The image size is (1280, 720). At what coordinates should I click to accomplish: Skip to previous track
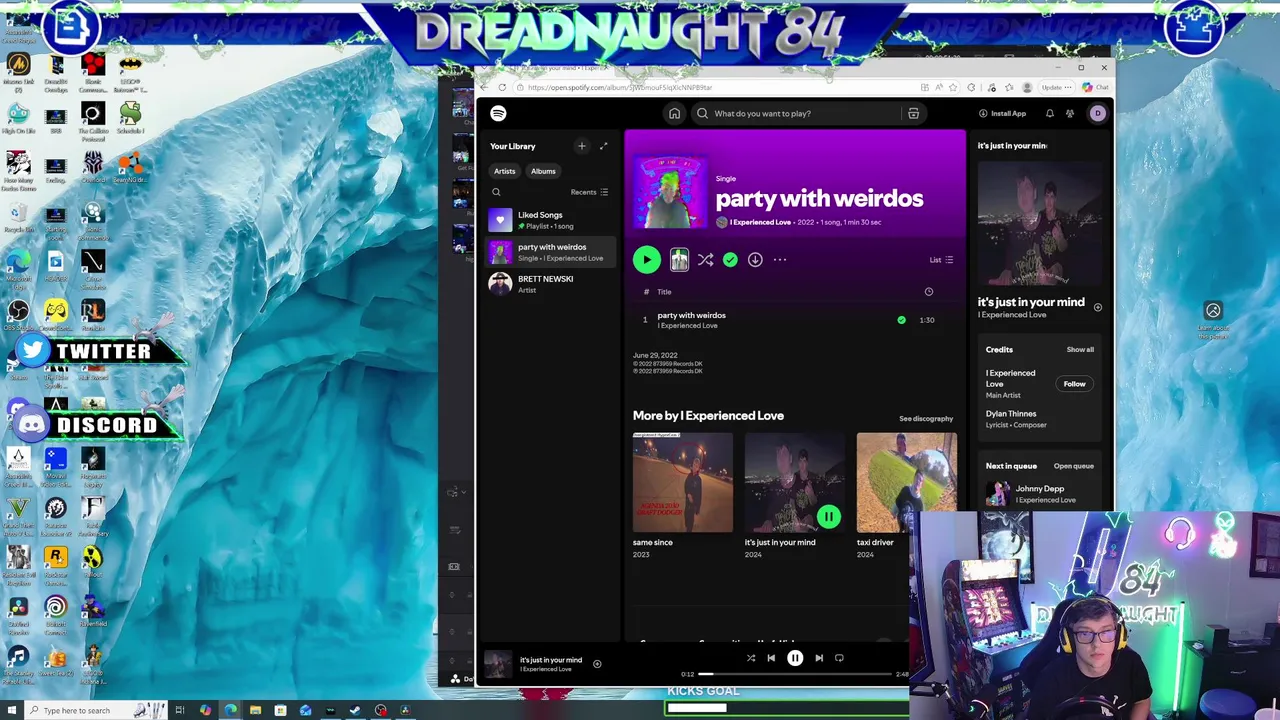[x=771, y=658]
